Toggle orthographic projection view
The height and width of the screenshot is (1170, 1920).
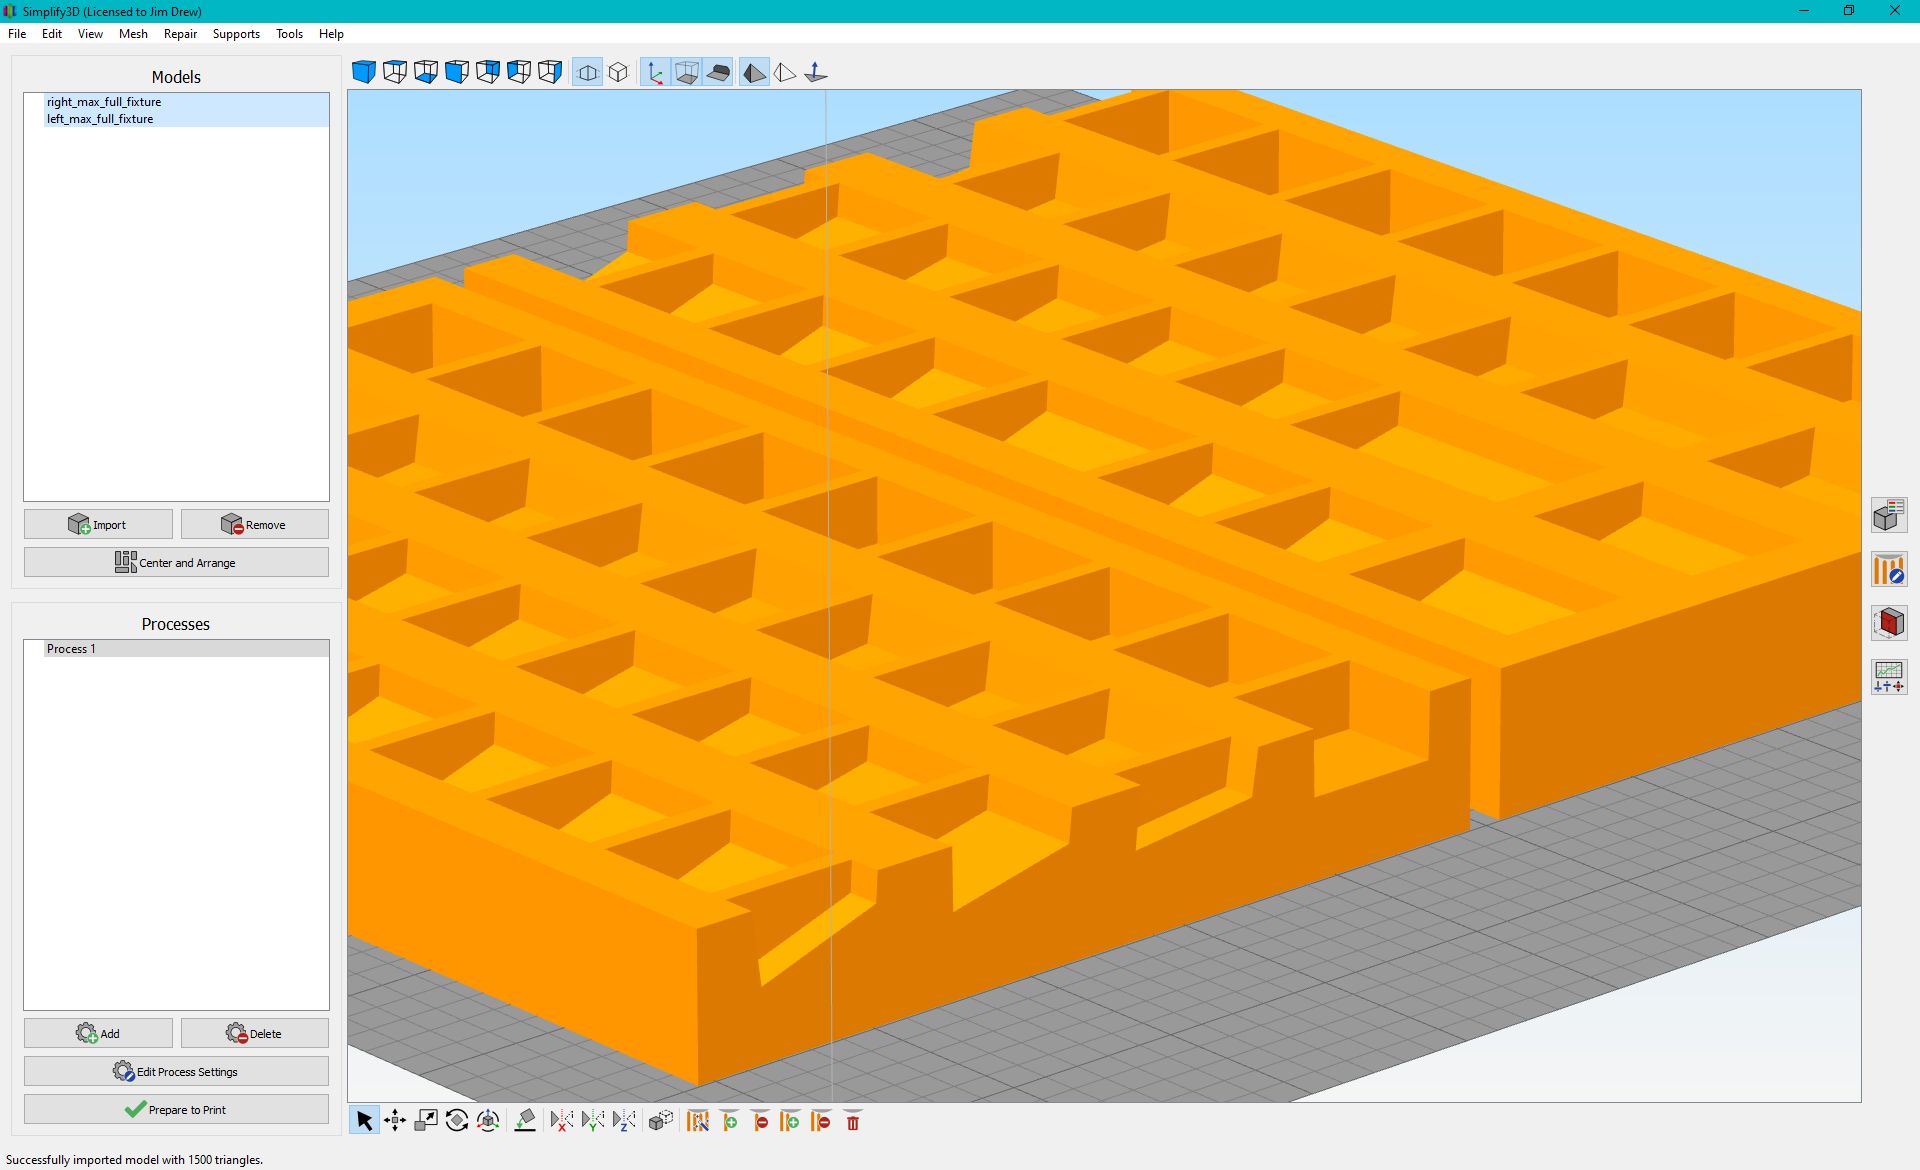point(619,72)
